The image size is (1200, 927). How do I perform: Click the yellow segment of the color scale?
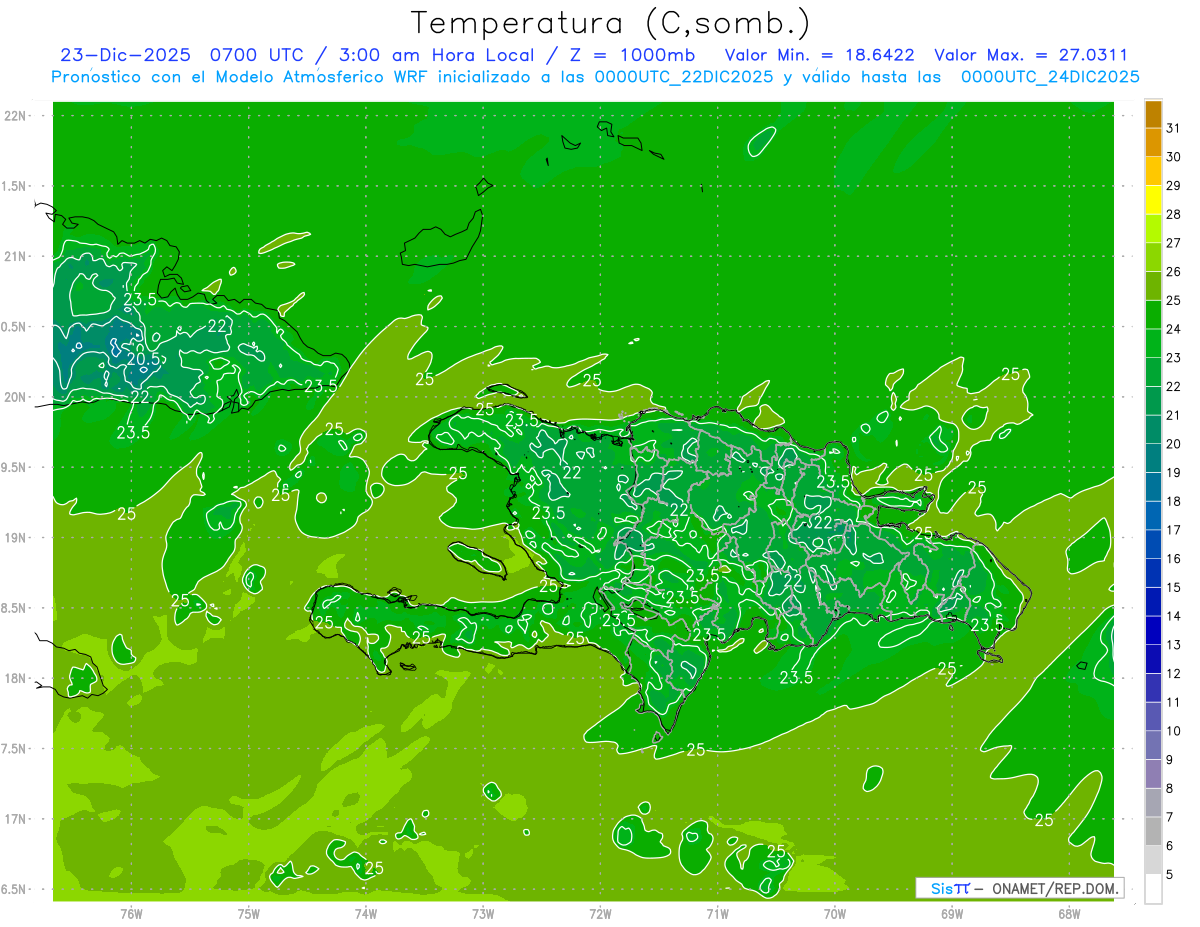[1154, 200]
